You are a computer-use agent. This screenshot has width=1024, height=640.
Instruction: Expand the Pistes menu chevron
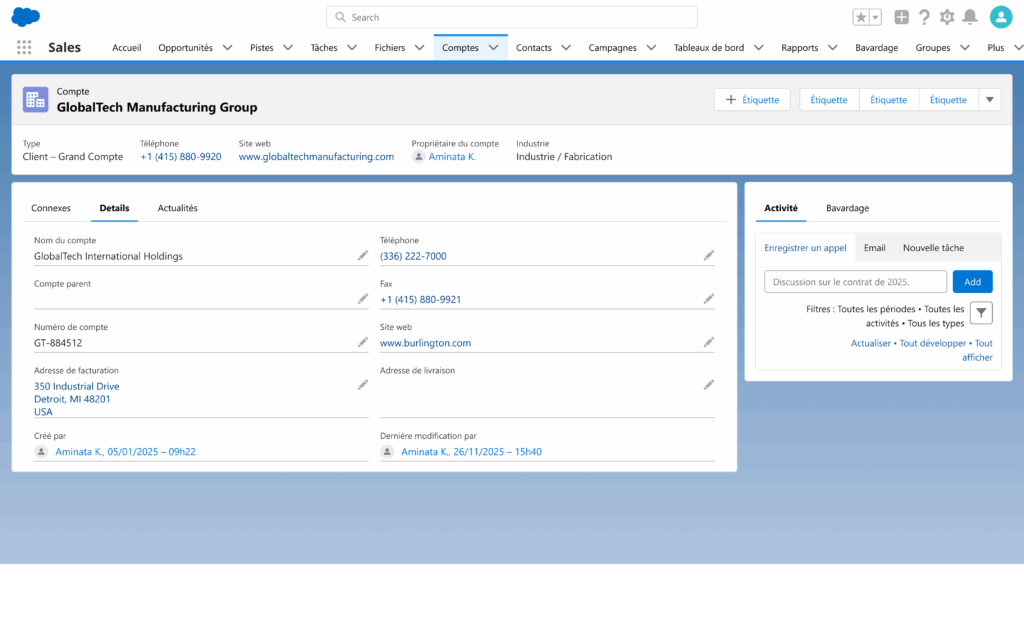[x=288, y=47]
